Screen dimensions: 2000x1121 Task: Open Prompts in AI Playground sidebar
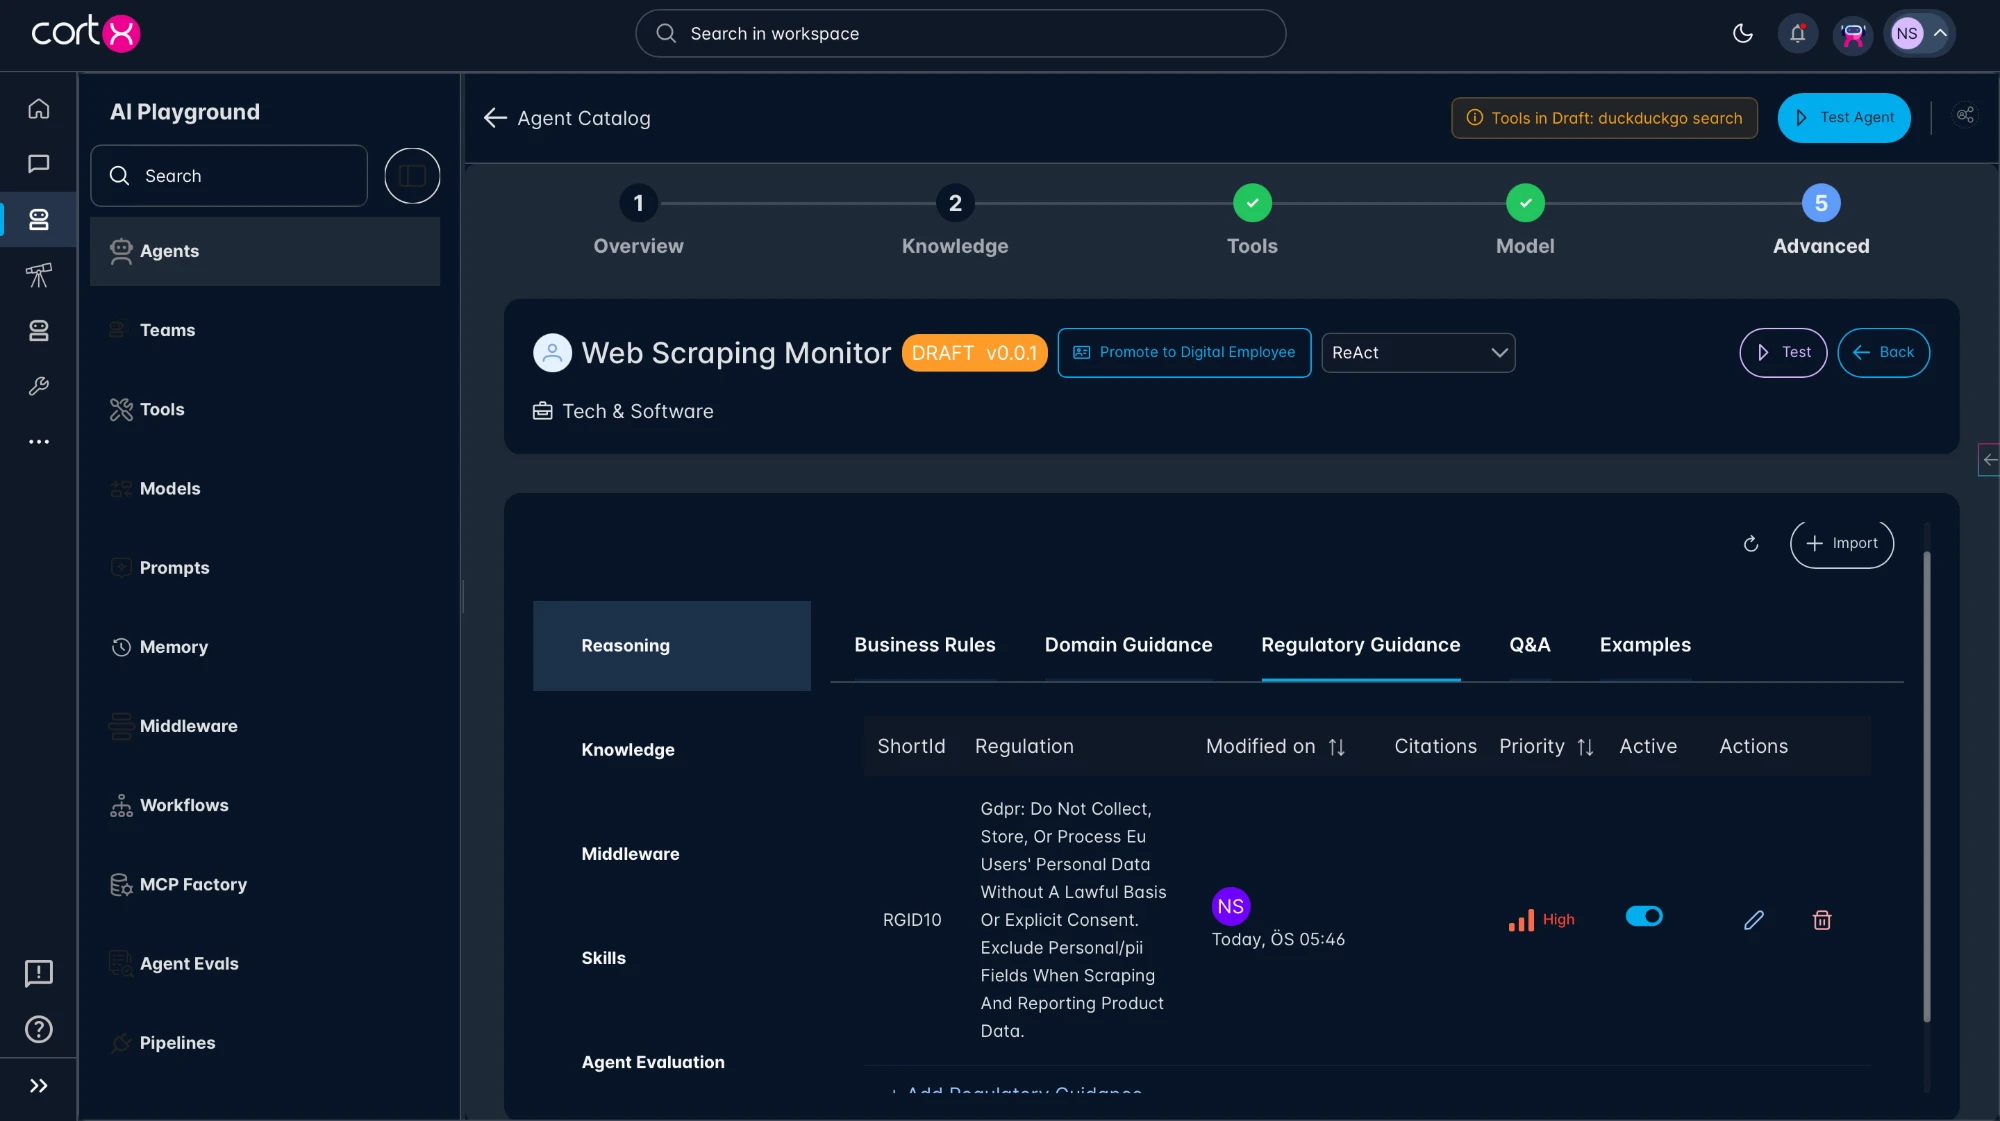[265, 568]
